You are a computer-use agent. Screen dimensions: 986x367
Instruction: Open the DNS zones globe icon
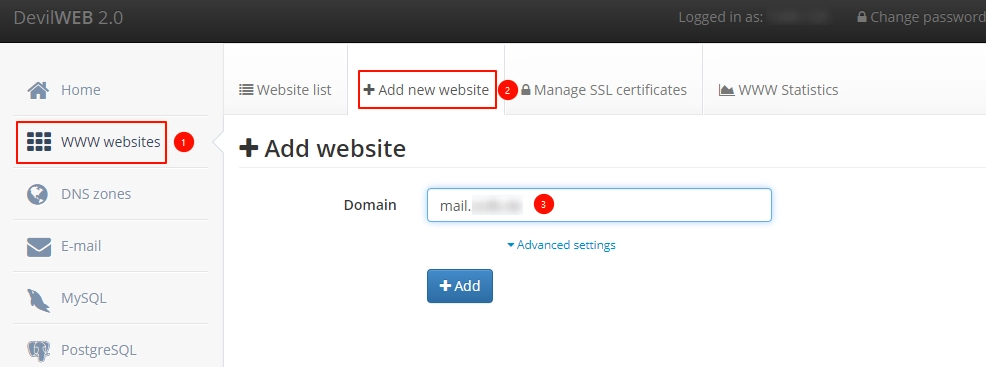point(38,194)
